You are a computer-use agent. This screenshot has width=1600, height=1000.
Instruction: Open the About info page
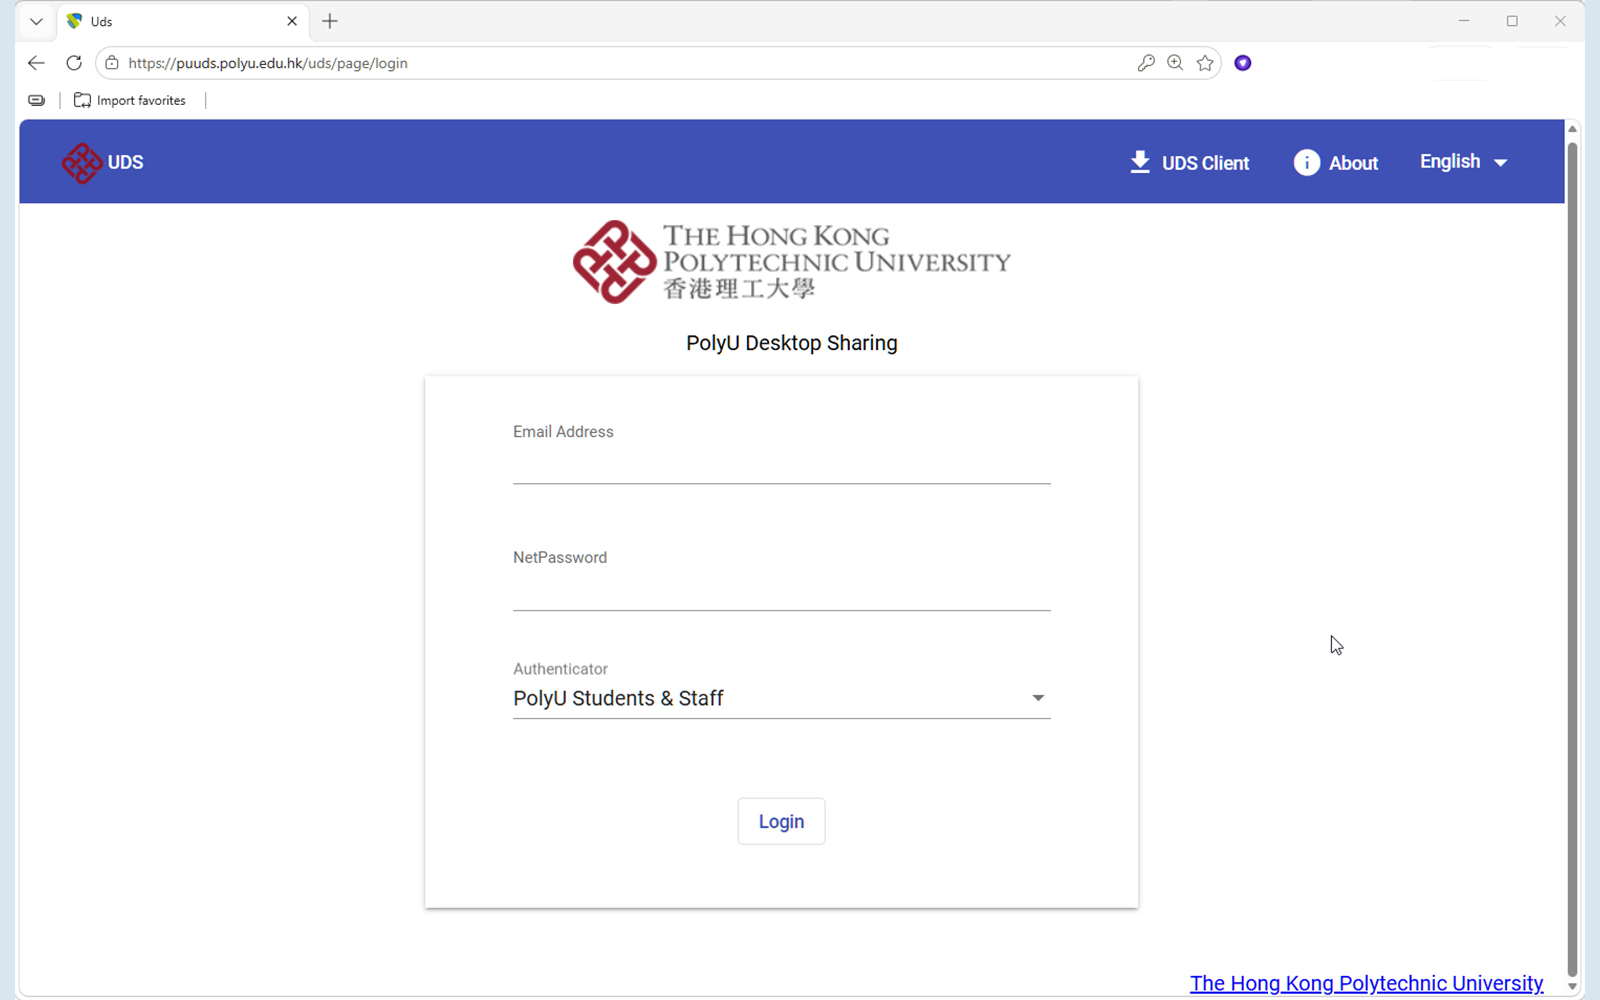(1336, 163)
